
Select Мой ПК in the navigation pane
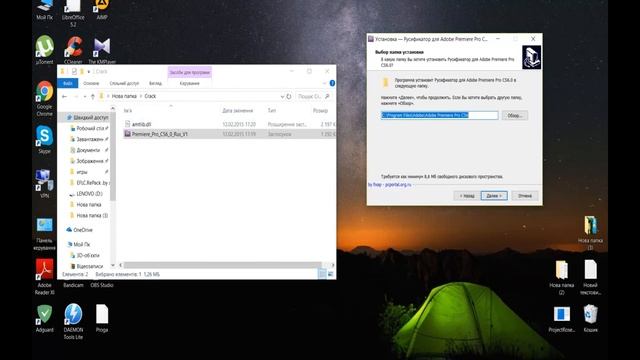point(81,244)
